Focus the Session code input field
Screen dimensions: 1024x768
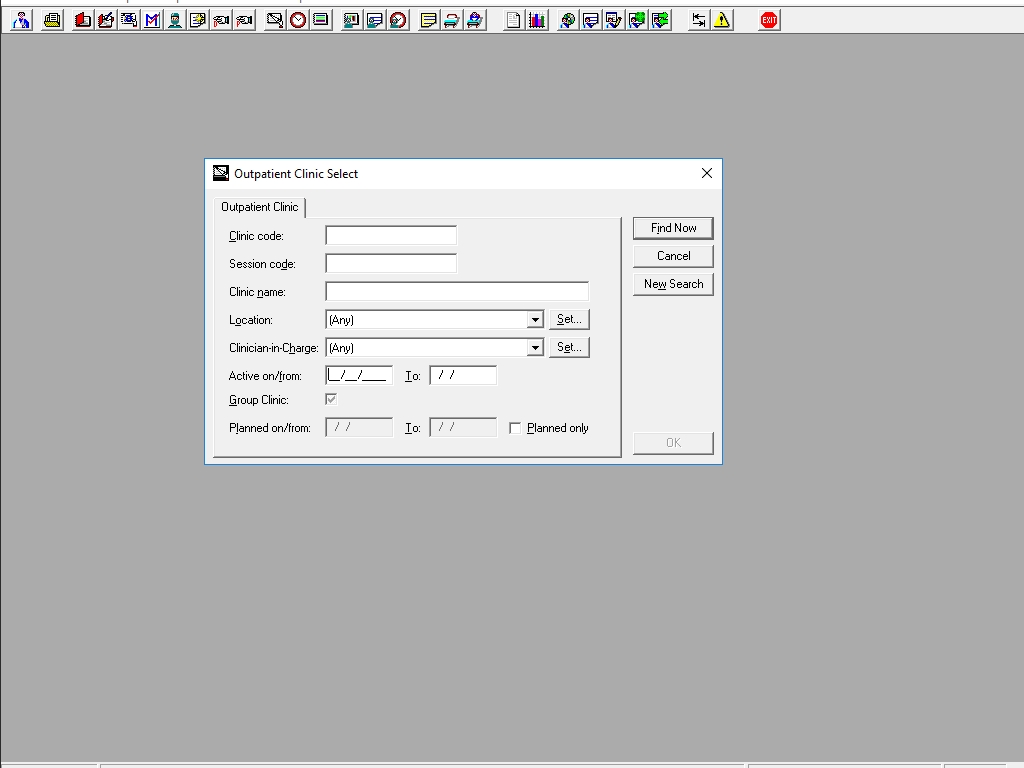coord(391,264)
